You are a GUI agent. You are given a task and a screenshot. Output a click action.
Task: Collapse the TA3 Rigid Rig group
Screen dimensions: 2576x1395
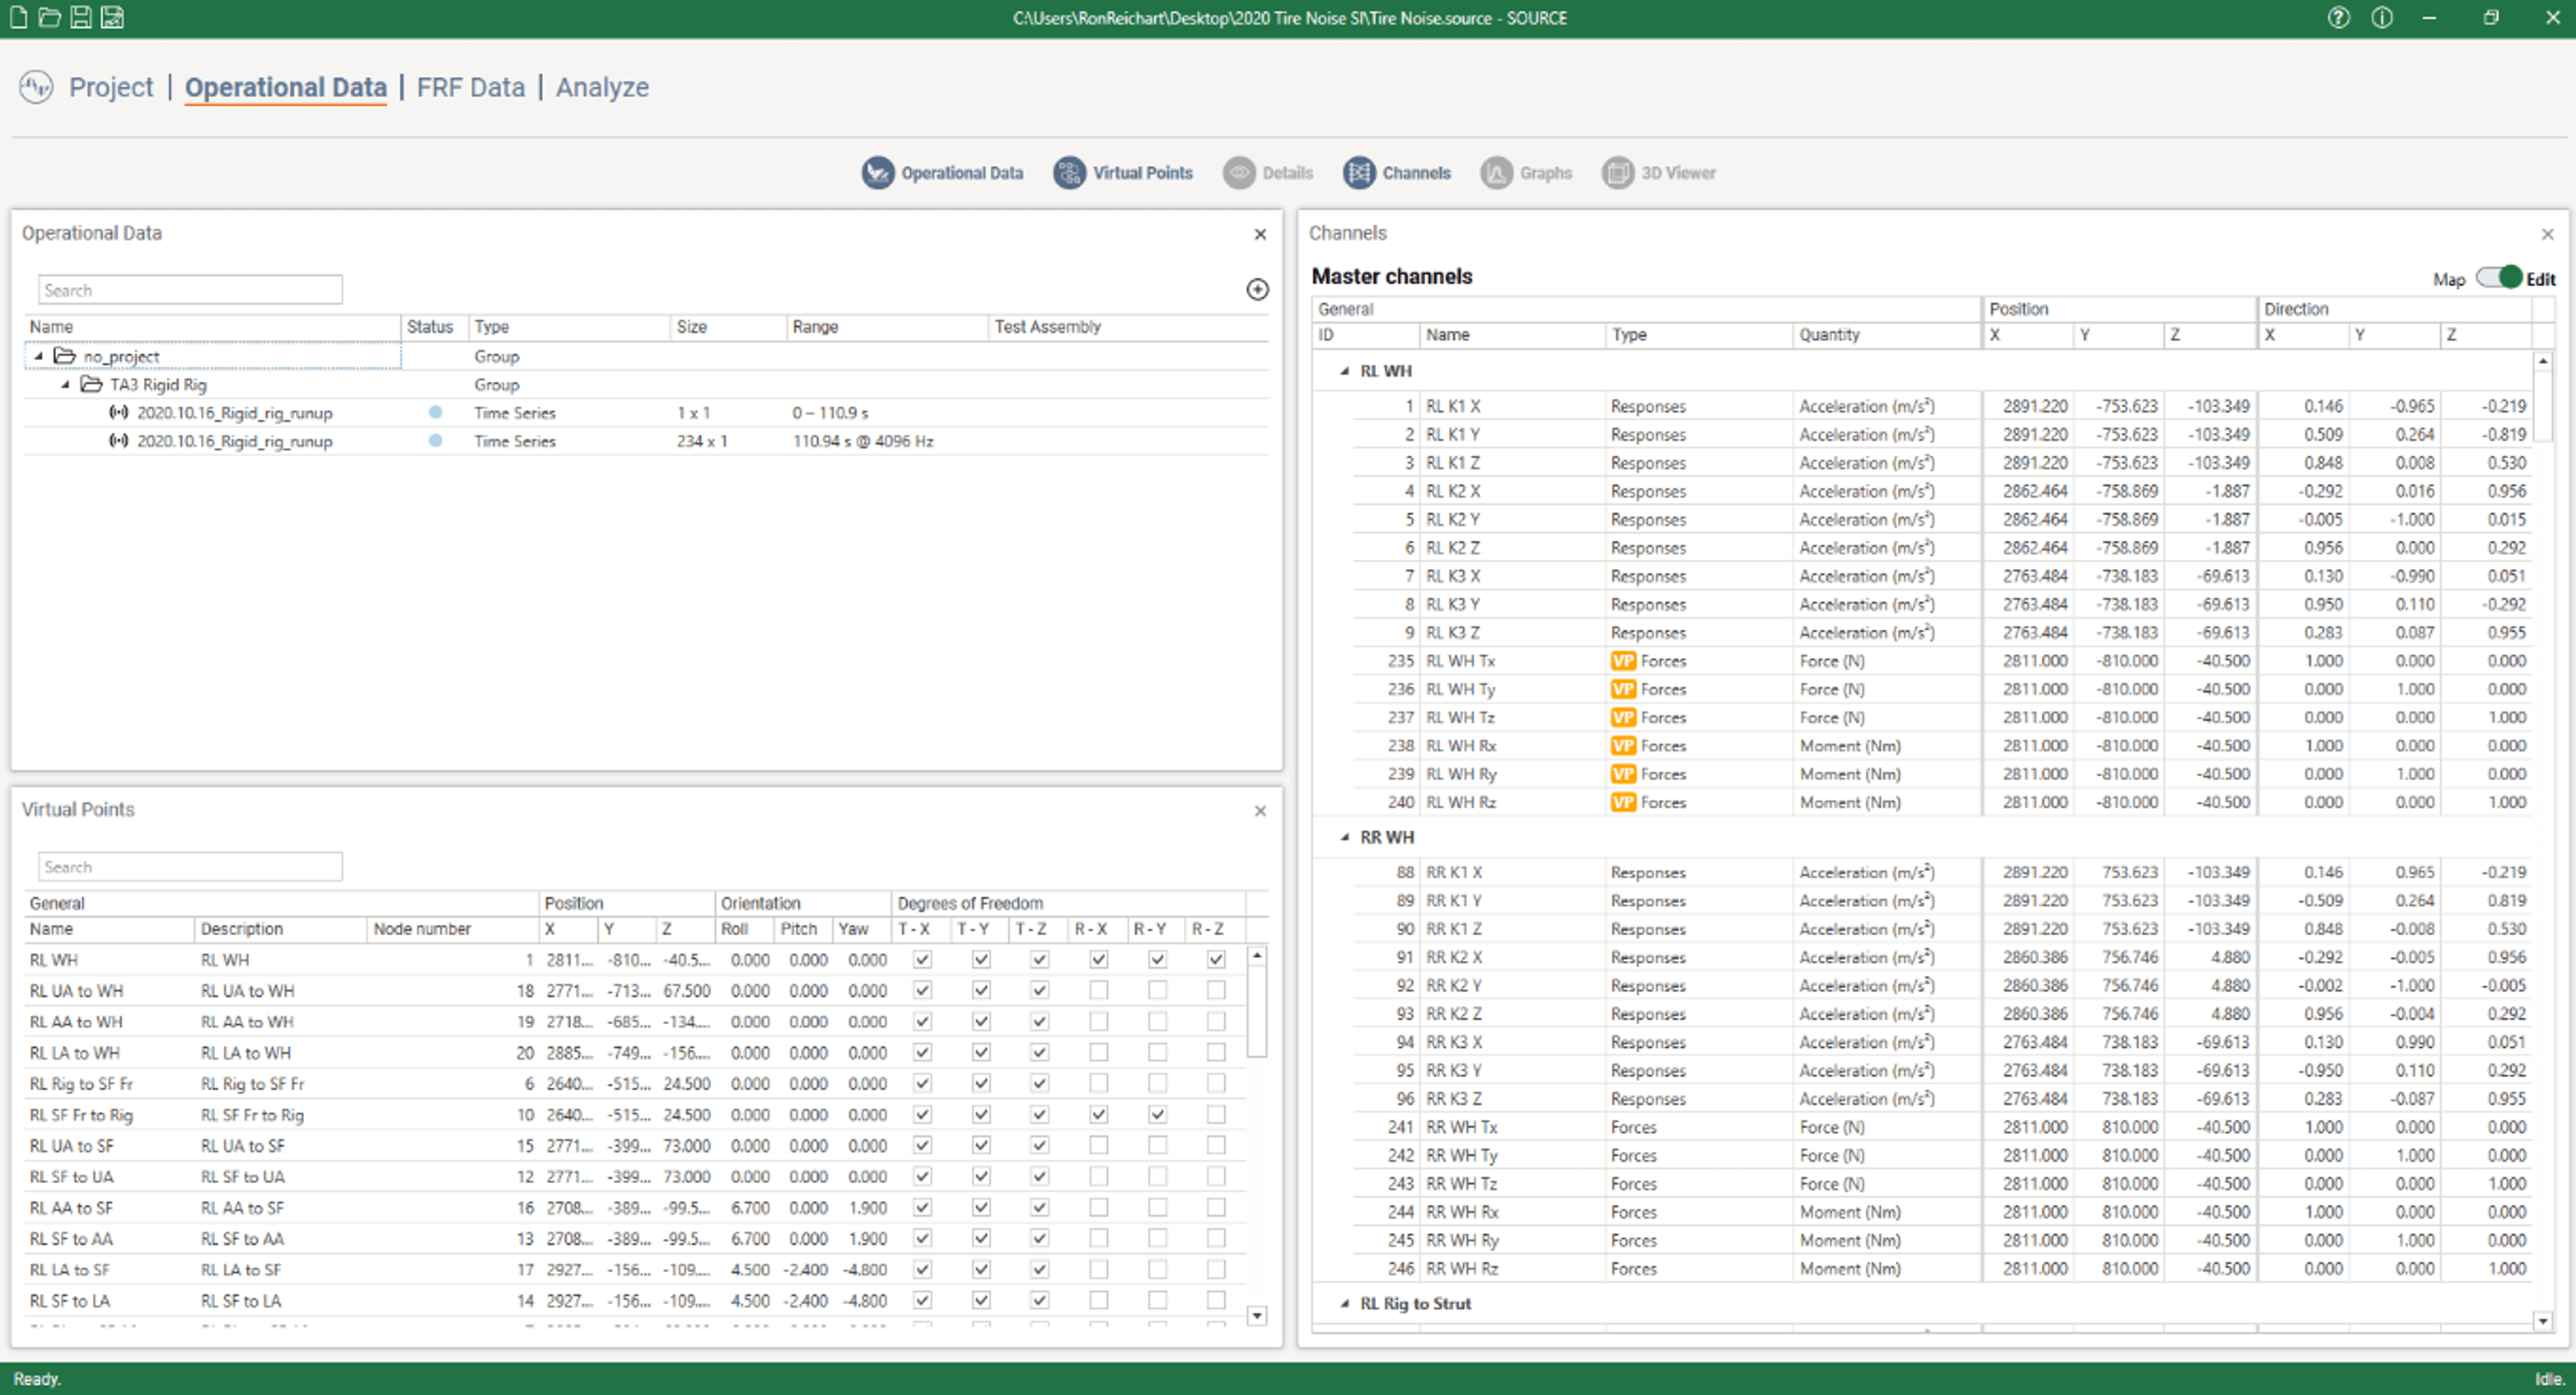click(x=65, y=385)
